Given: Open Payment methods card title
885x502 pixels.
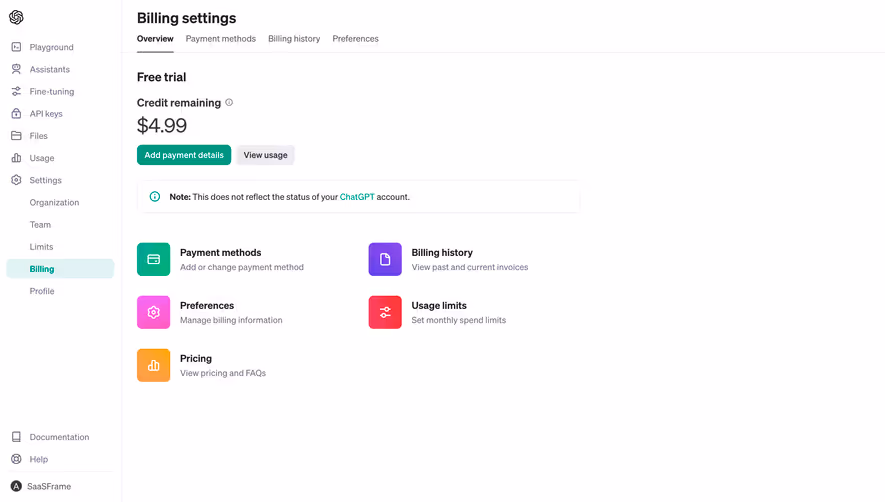Looking at the screenshot, I should [221, 252].
